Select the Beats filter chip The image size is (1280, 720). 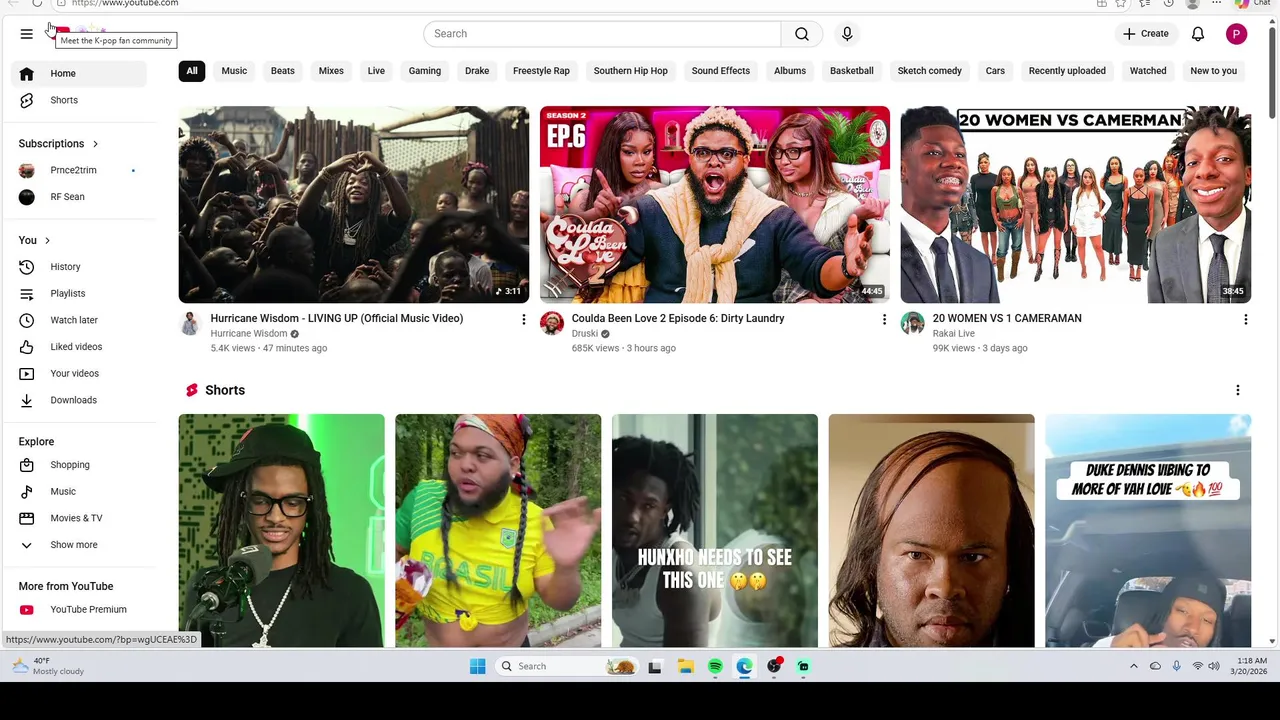coord(283,71)
